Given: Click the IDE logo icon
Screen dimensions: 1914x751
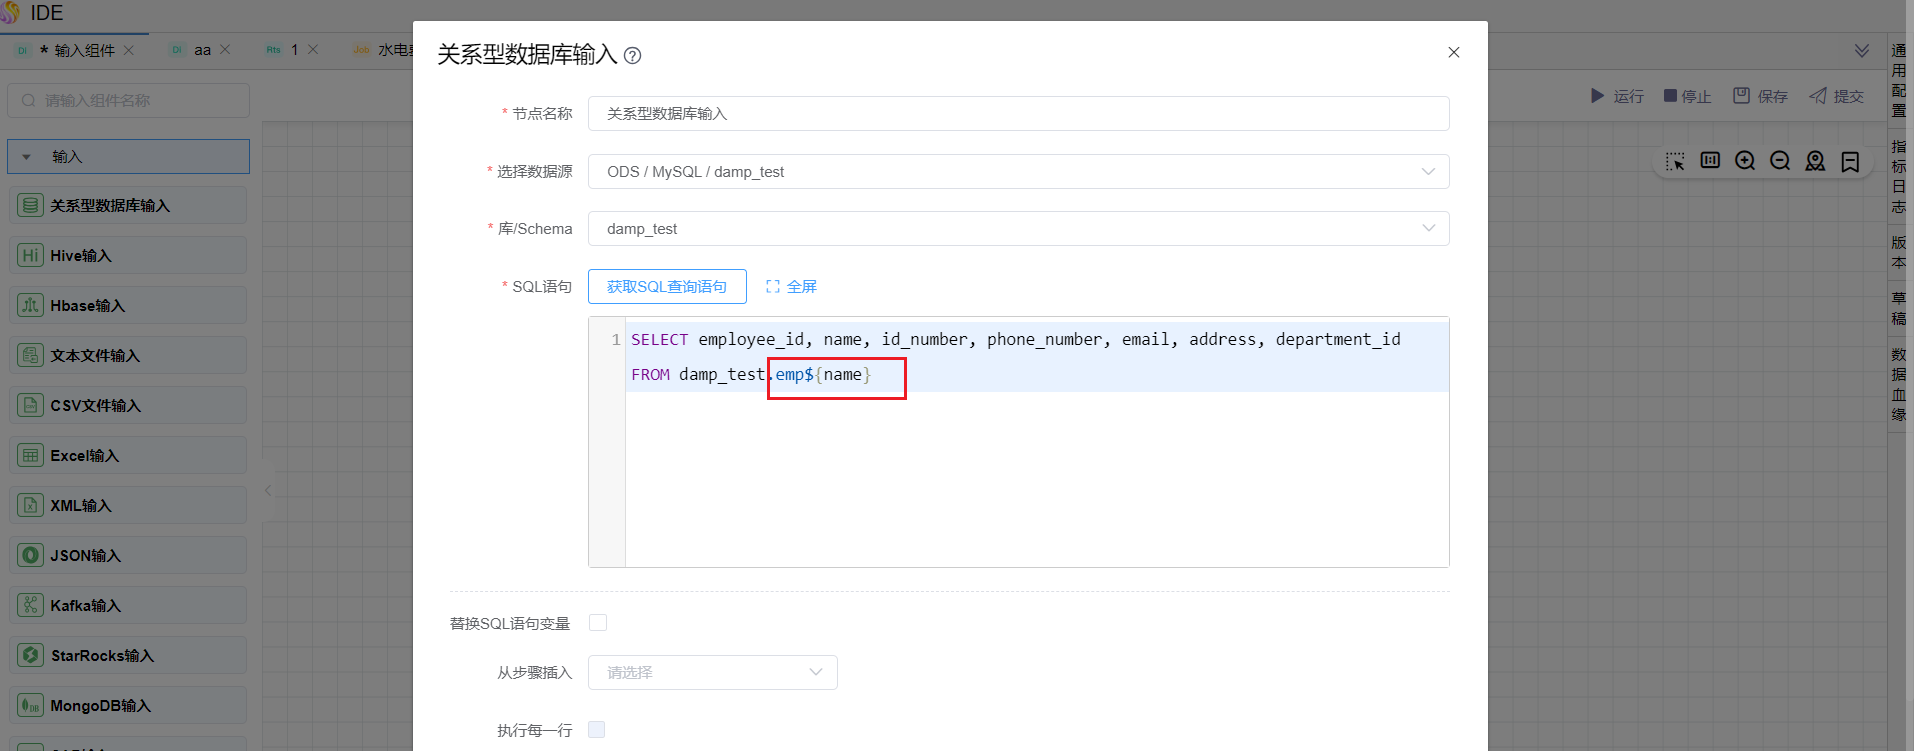Looking at the screenshot, I should point(10,12).
